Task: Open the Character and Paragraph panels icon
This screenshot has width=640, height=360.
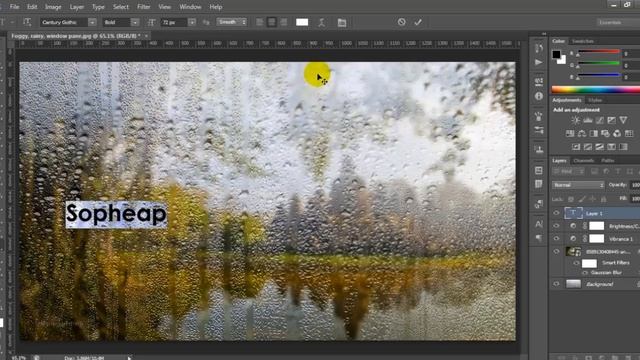Action: [x=342, y=22]
